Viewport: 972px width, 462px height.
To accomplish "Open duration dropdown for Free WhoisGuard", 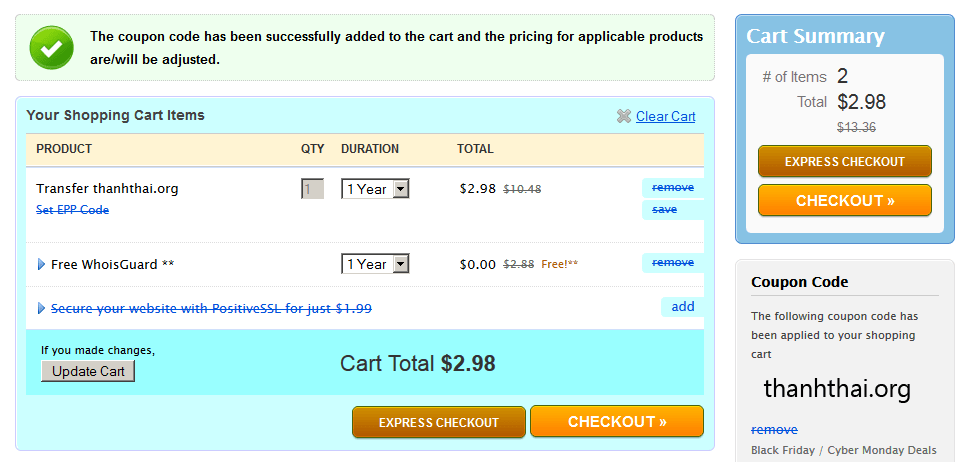I will [x=375, y=264].
